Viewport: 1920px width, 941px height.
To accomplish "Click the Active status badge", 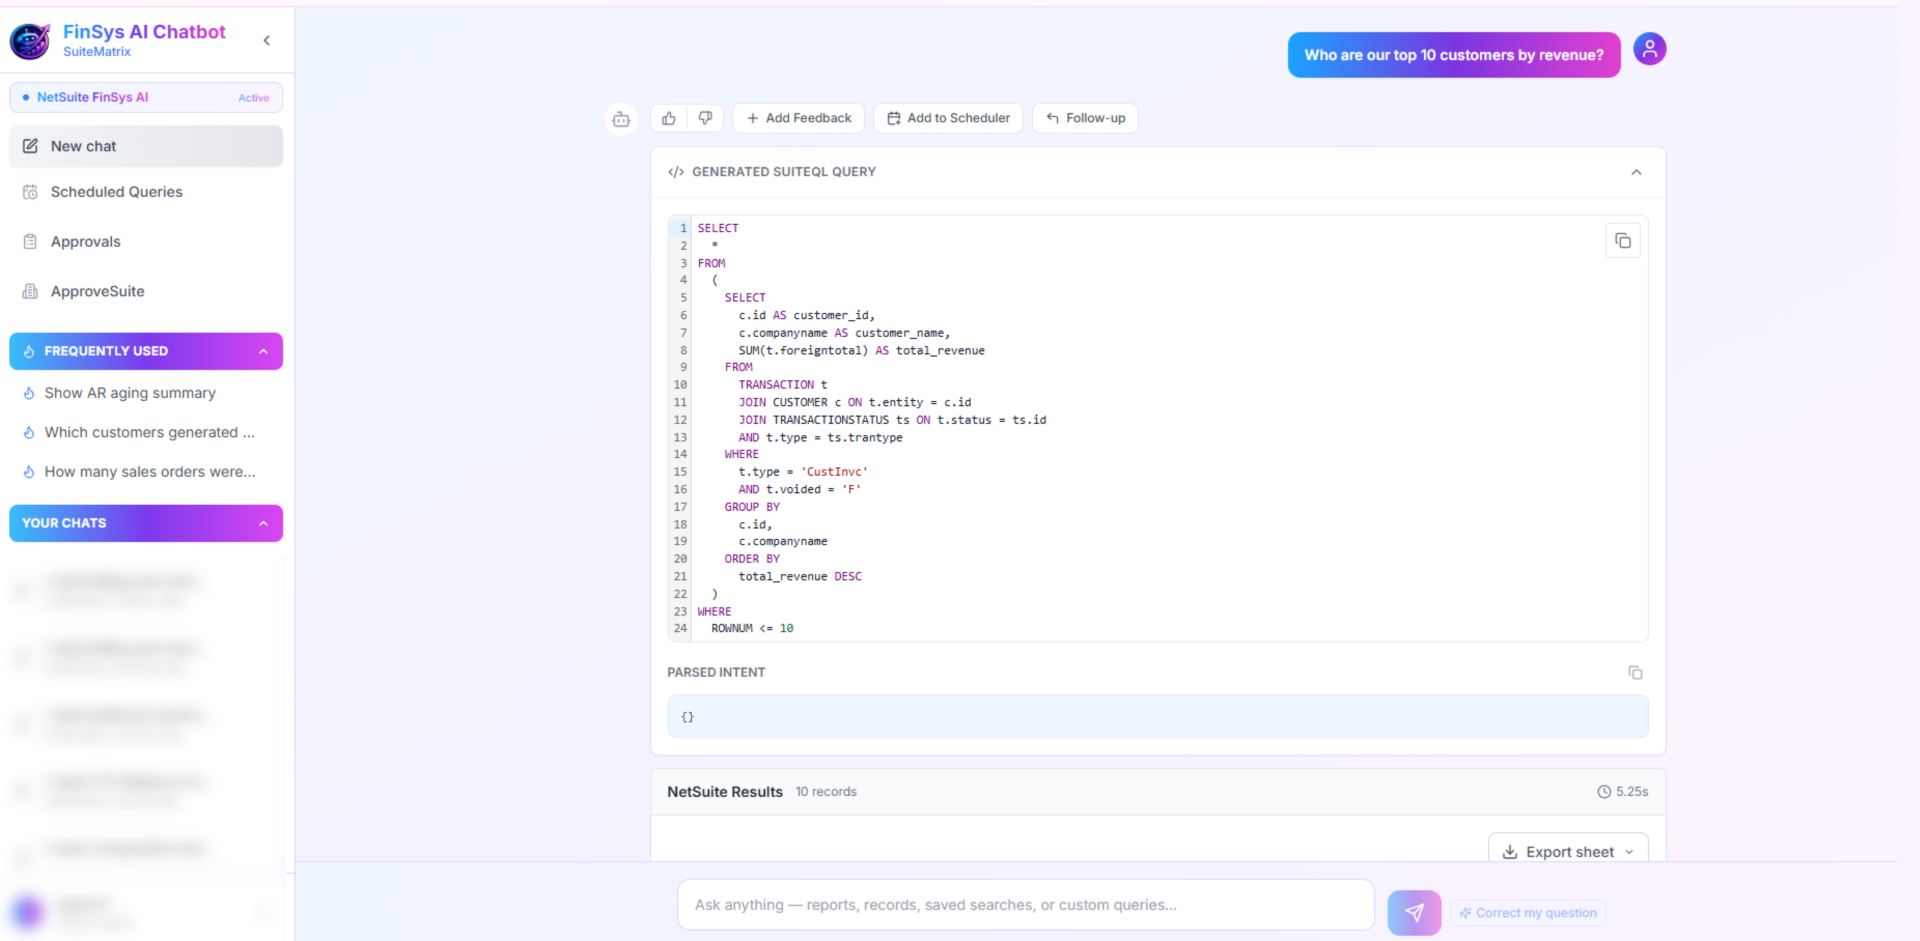I will point(254,98).
